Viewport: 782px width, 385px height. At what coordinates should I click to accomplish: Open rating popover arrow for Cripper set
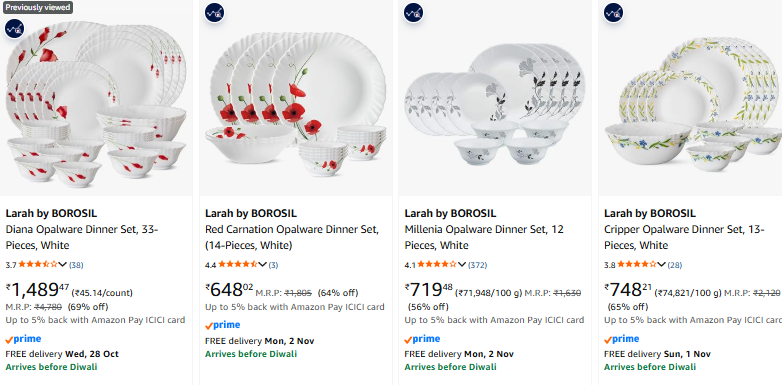pos(661,265)
